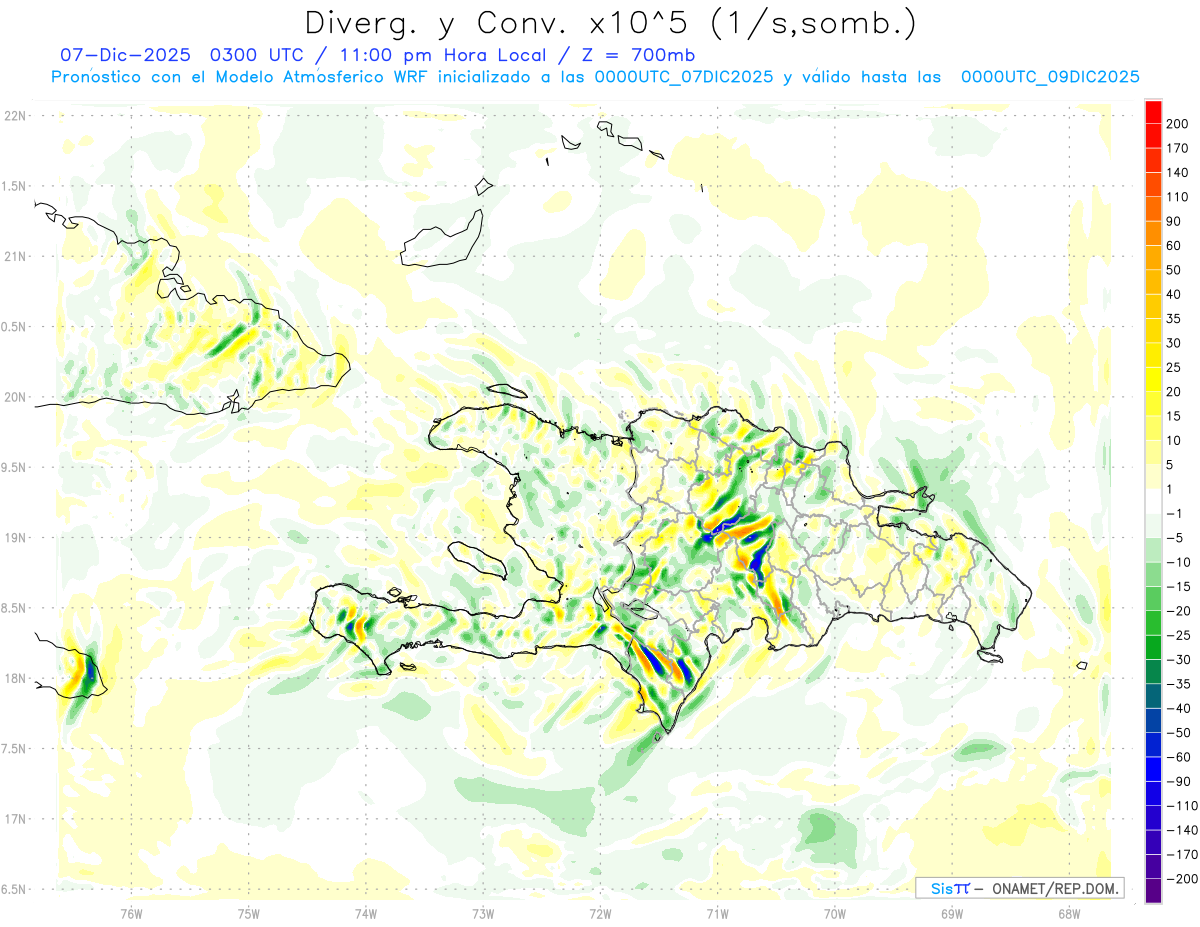Click the '-35' value on the color scale
This screenshot has height=927, width=1200.
(x=1178, y=684)
